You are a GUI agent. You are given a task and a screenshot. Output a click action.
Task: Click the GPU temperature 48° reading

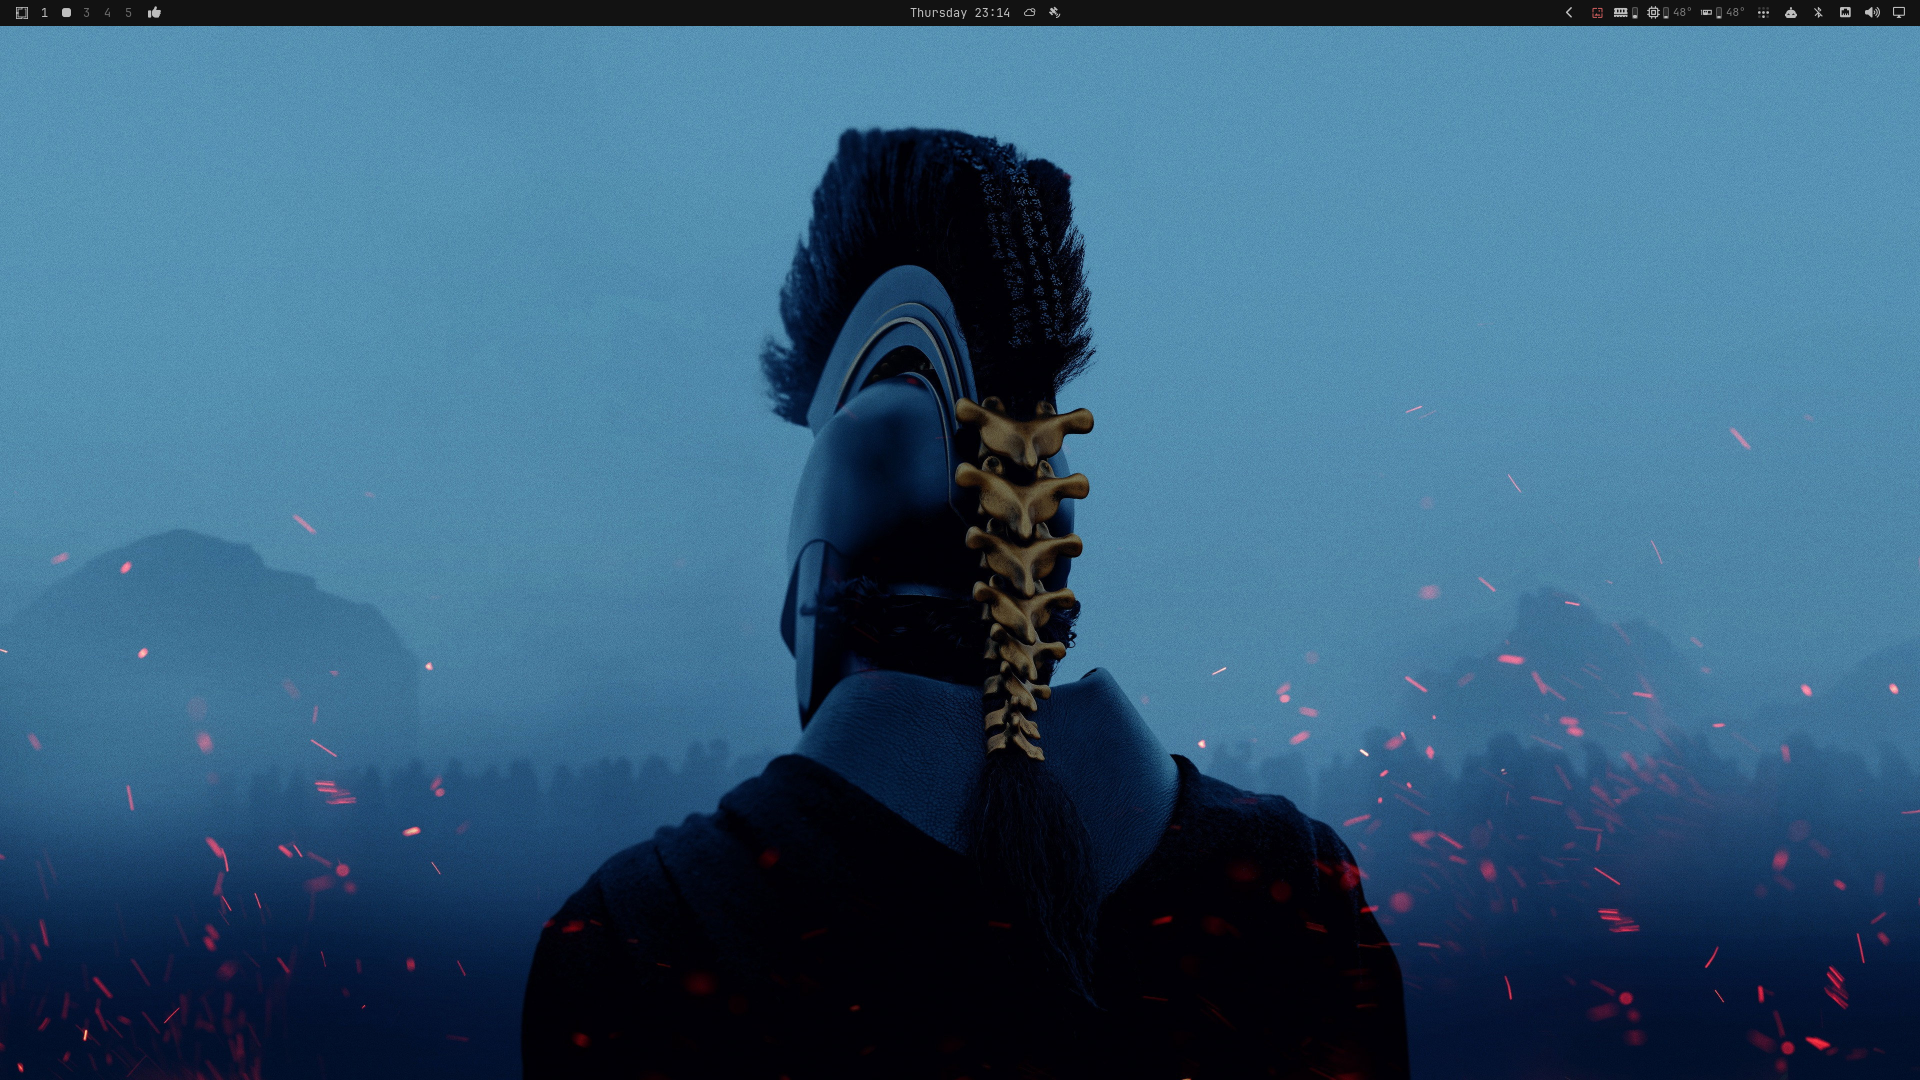click(1735, 13)
